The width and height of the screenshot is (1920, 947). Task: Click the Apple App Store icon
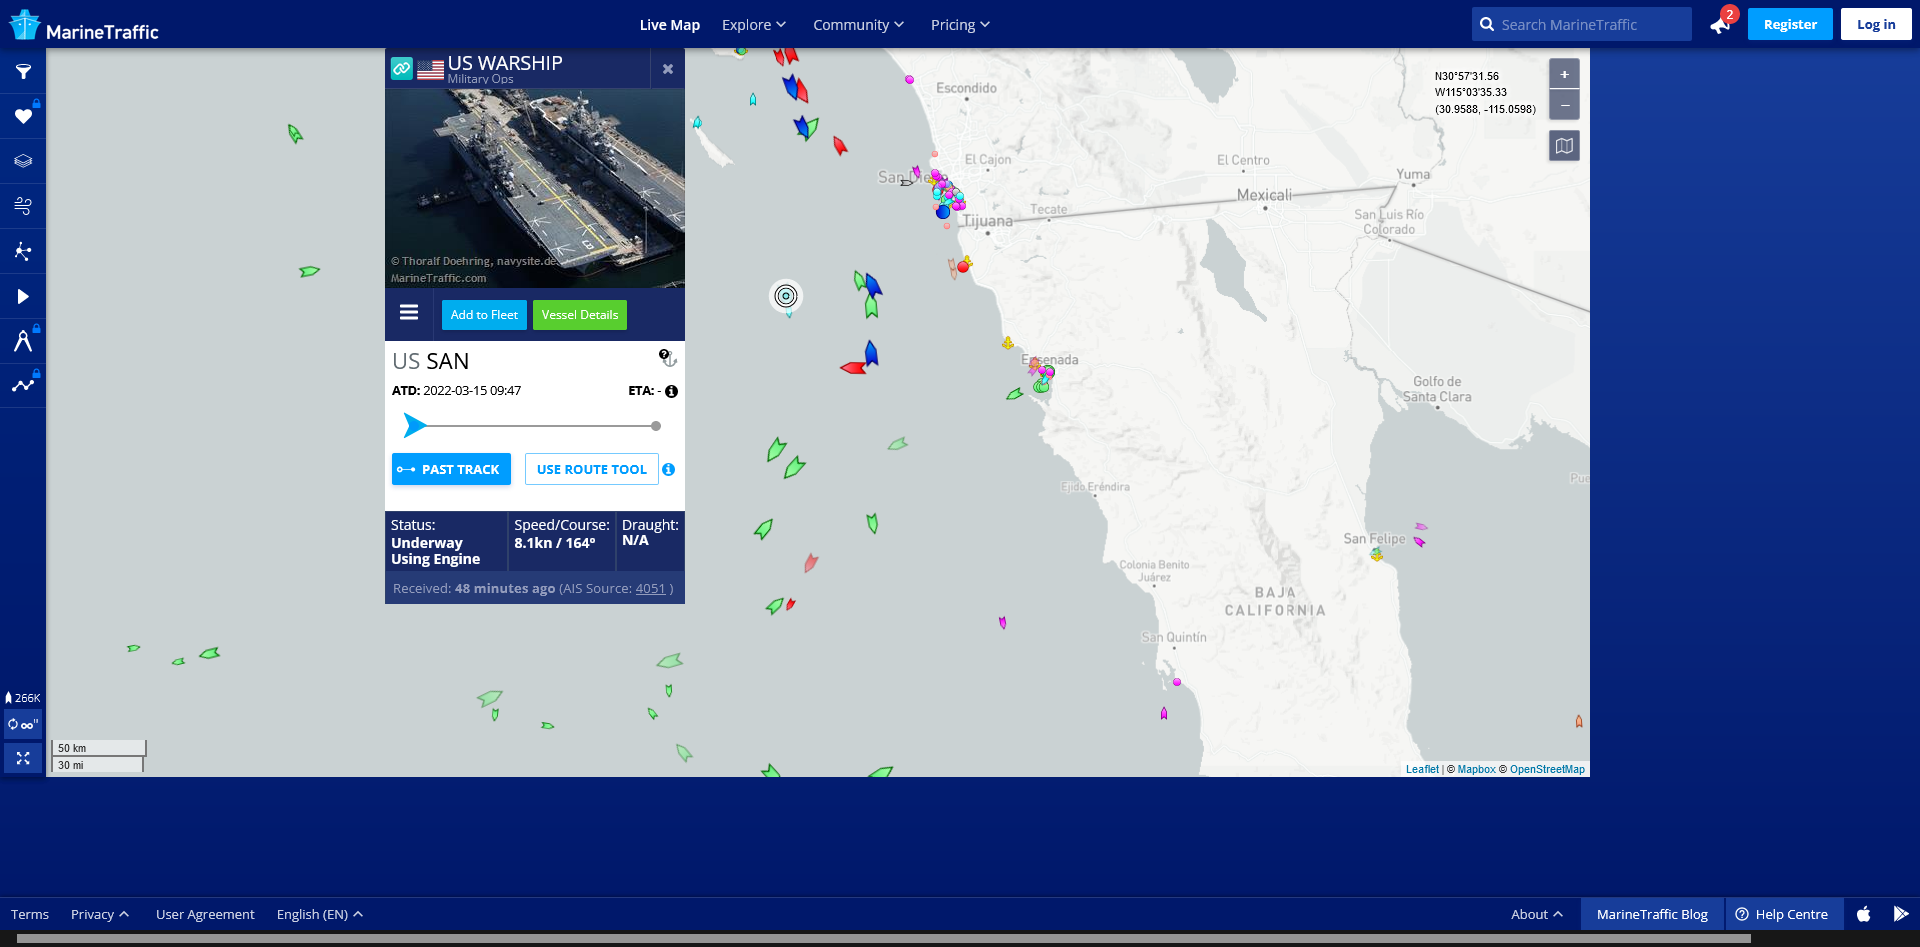[1863, 914]
